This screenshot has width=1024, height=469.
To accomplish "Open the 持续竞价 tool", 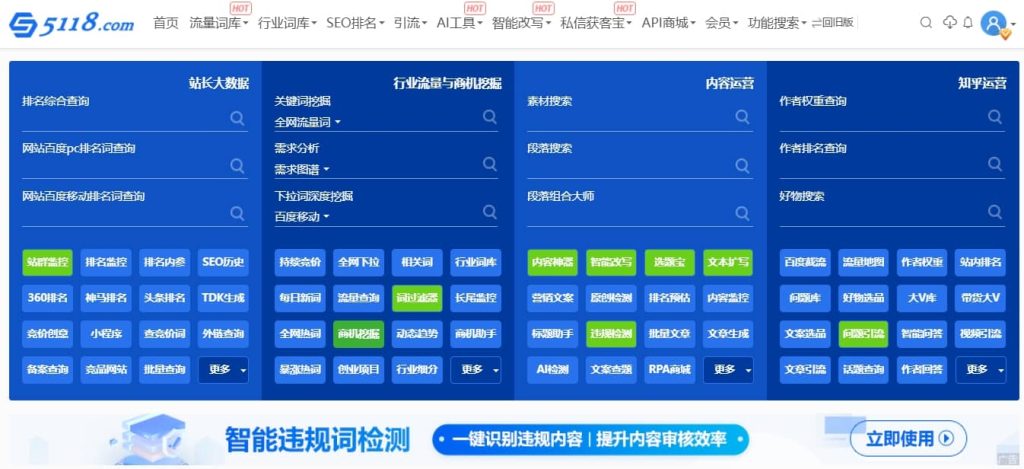I will (x=300, y=262).
